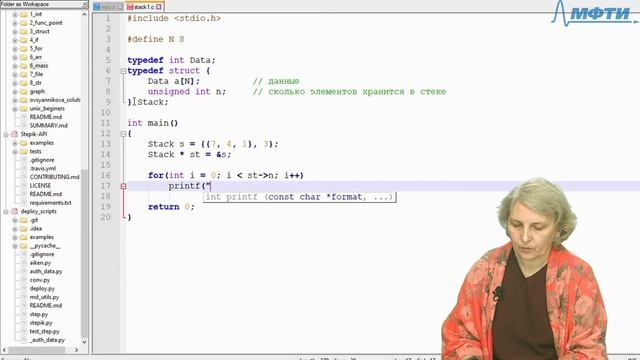Image resolution: width=640 pixels, height=360 pixels.
Task: Click the 5_for folder icon
Action: (24, 49)
